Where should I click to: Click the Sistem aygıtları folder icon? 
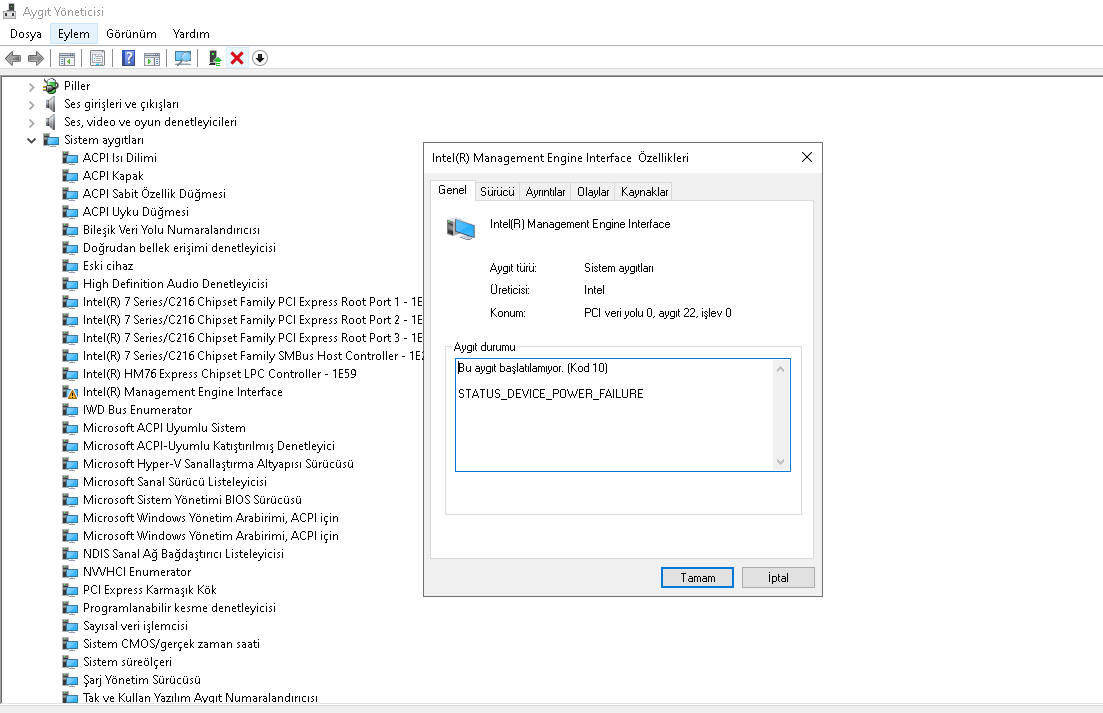(51, 140)
